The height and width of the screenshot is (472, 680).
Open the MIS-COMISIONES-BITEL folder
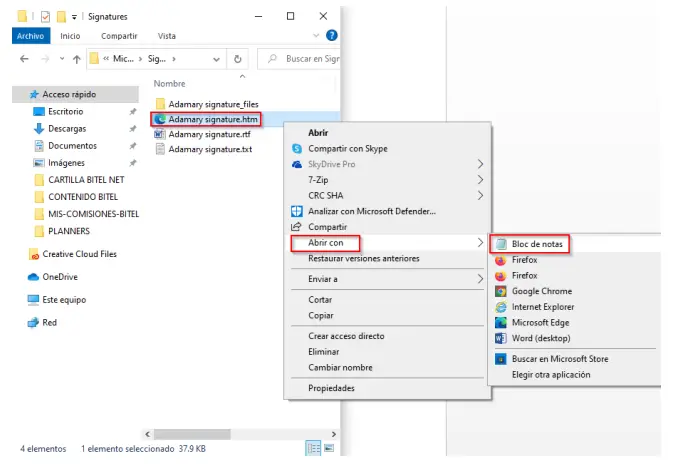point(93,214)
